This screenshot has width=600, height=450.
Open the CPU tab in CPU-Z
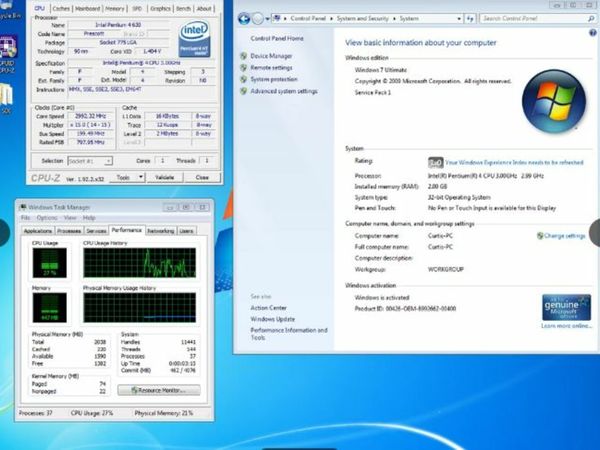click(39, 8)
